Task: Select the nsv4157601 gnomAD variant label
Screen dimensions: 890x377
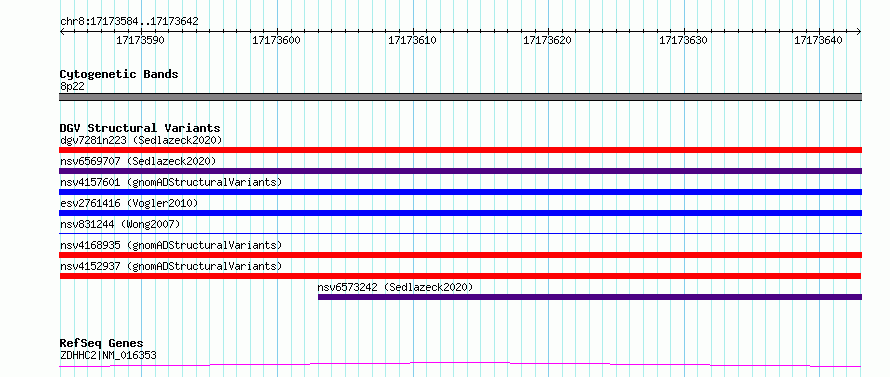Action: pyautogui.click(x=171, y=182)
